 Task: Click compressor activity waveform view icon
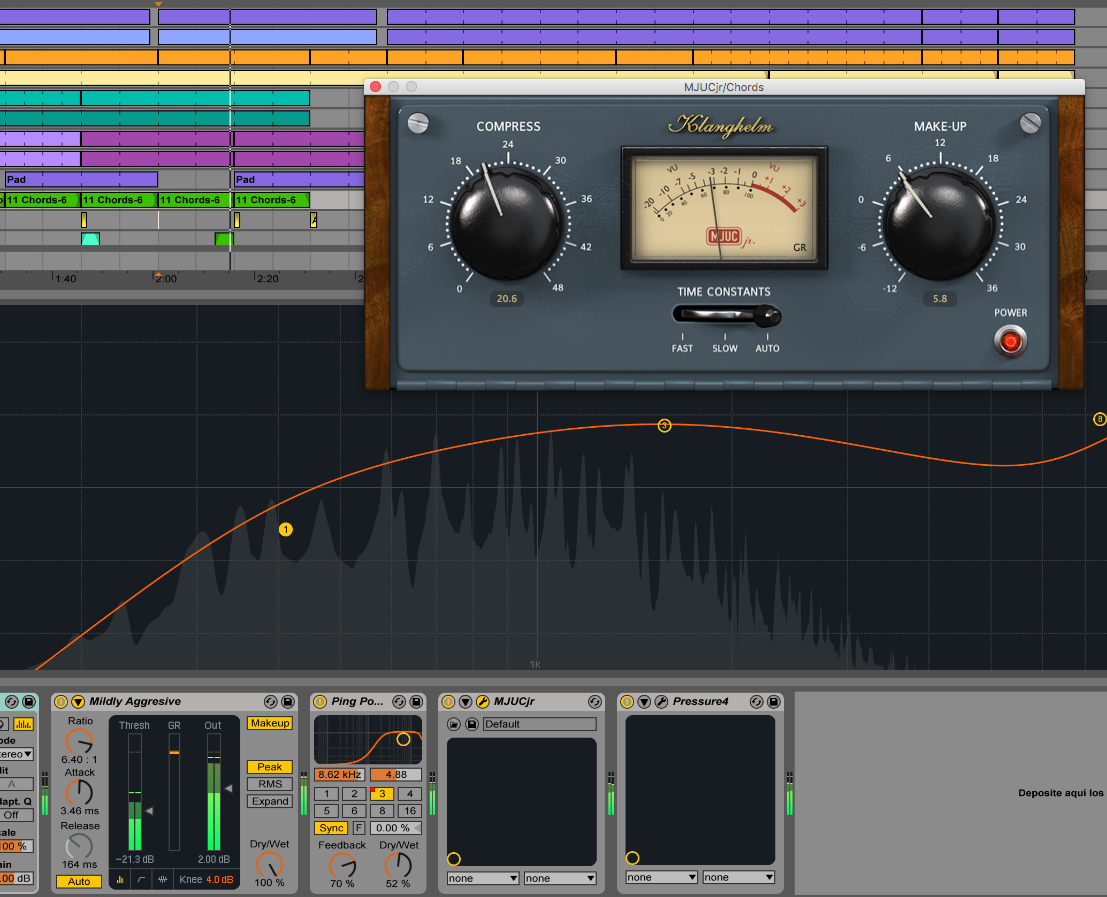click(x=162, y=879)
